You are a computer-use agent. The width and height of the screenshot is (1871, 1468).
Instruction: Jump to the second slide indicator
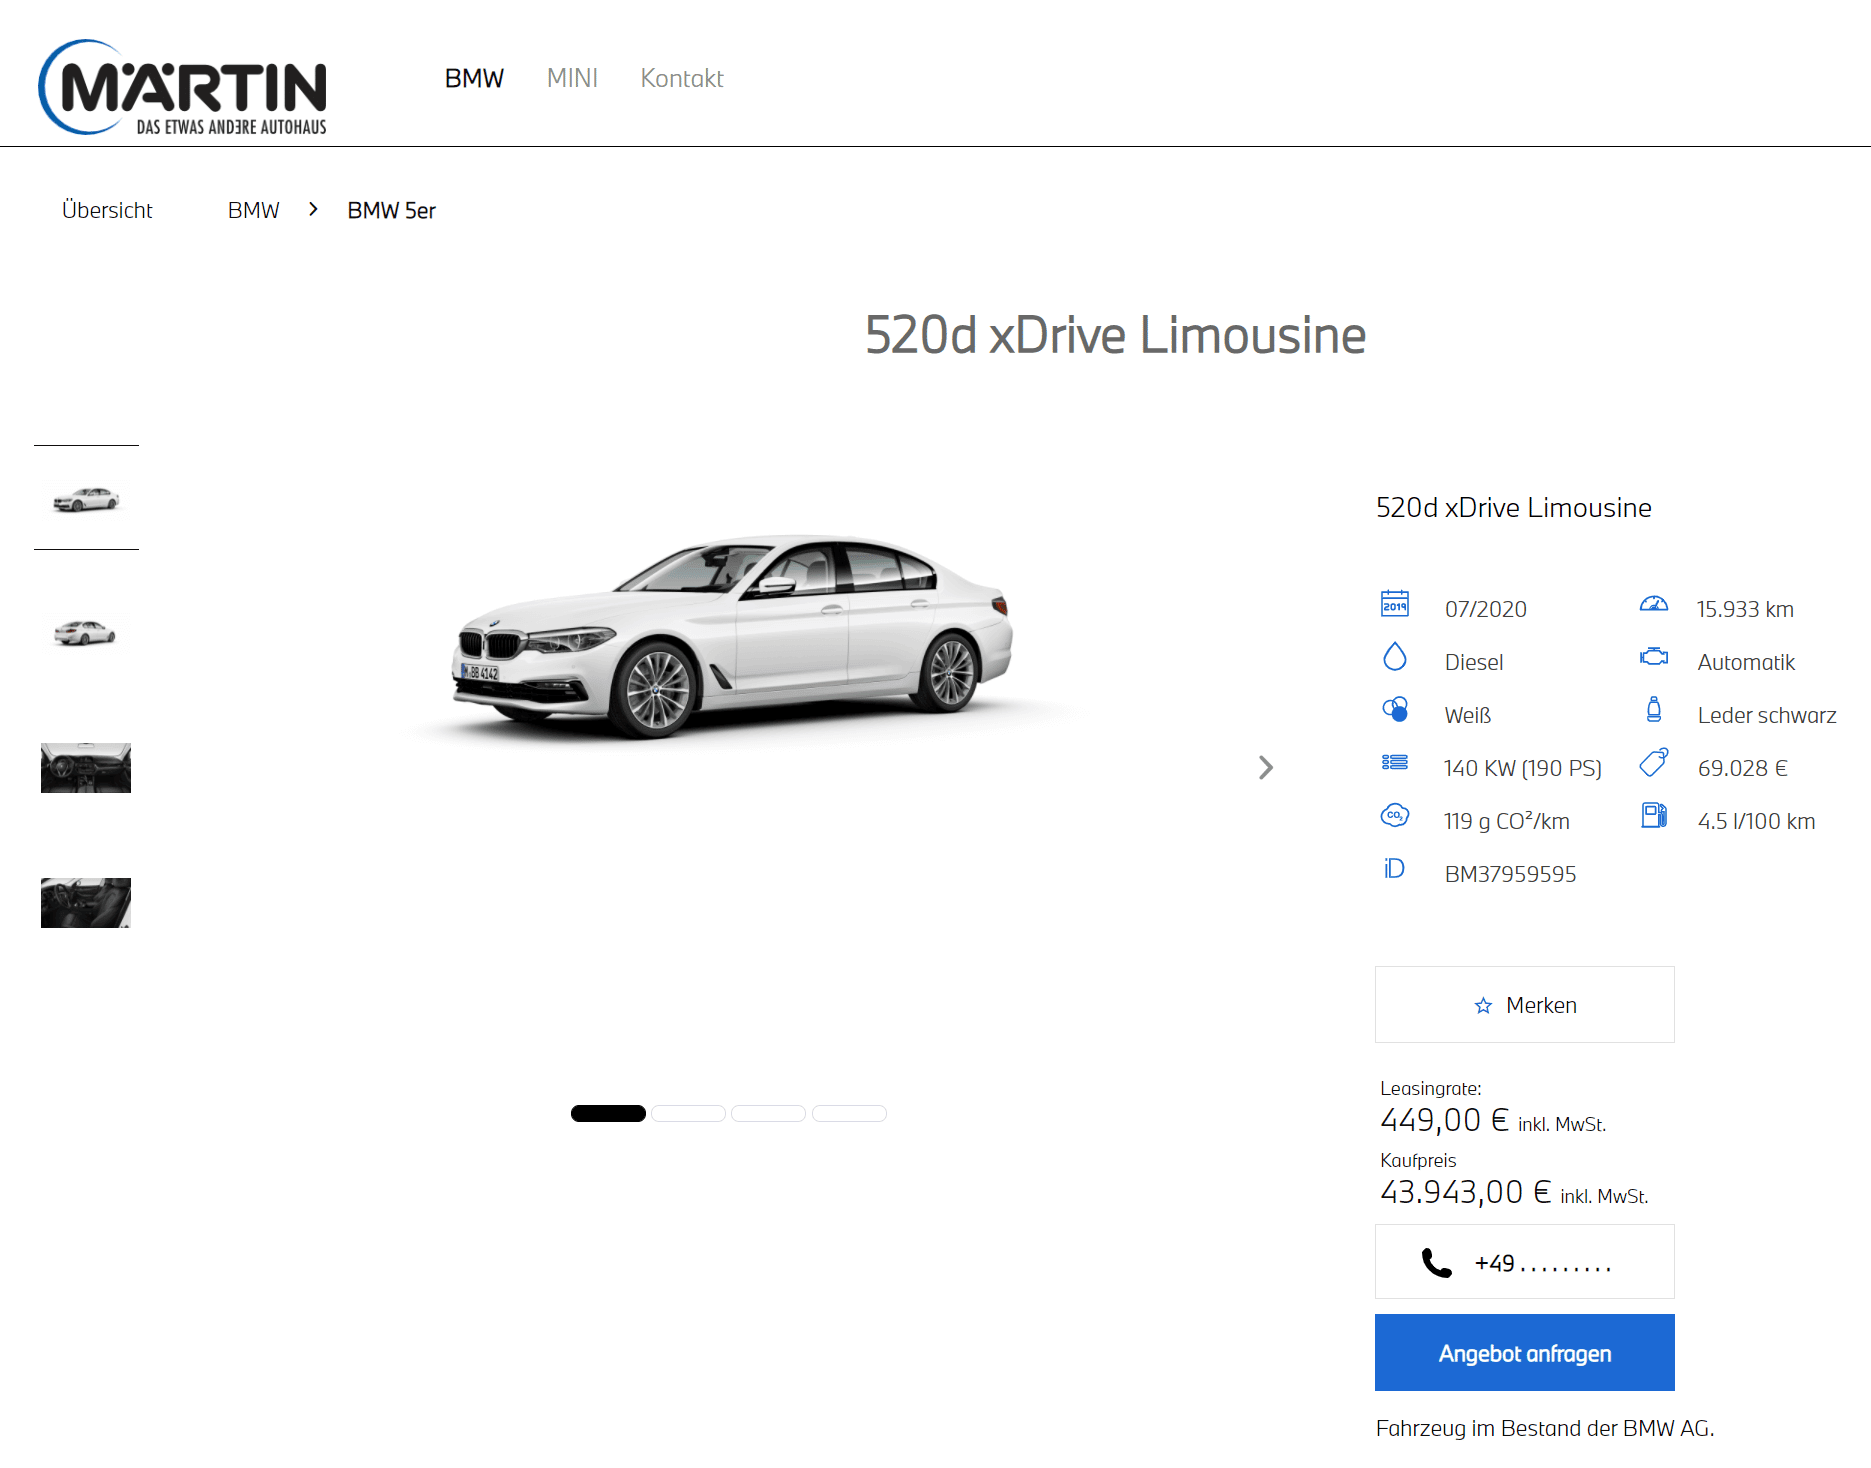[688, 1113]
